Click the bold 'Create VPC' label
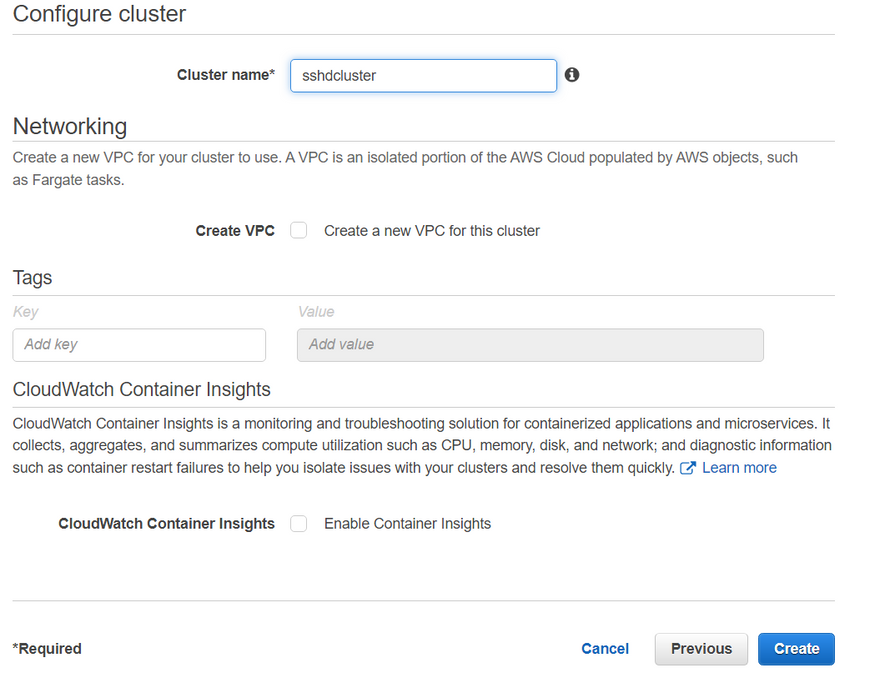The width and height of the screenshot is (880, 682). click(235, 231)
